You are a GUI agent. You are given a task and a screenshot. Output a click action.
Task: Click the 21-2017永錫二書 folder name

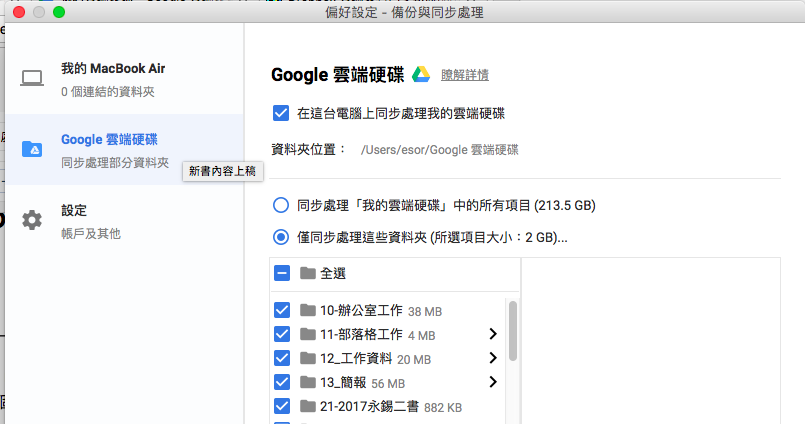(x=369, y=407)
